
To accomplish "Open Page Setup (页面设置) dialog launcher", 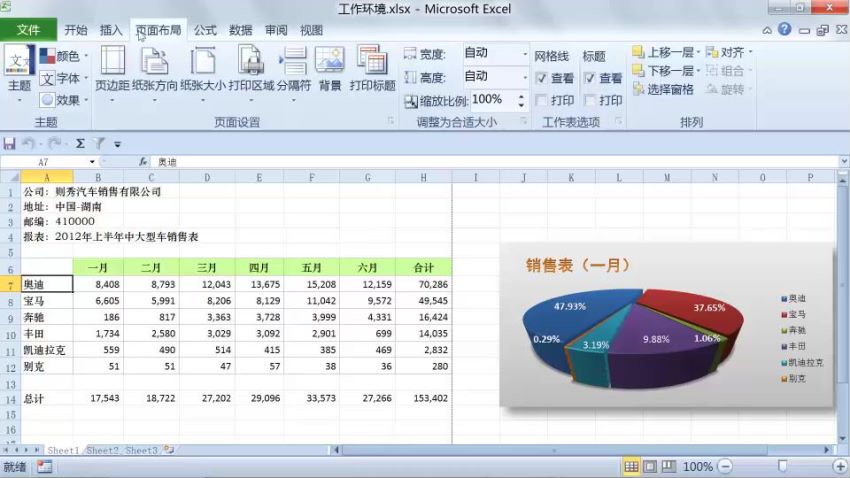I will [390, 120].
